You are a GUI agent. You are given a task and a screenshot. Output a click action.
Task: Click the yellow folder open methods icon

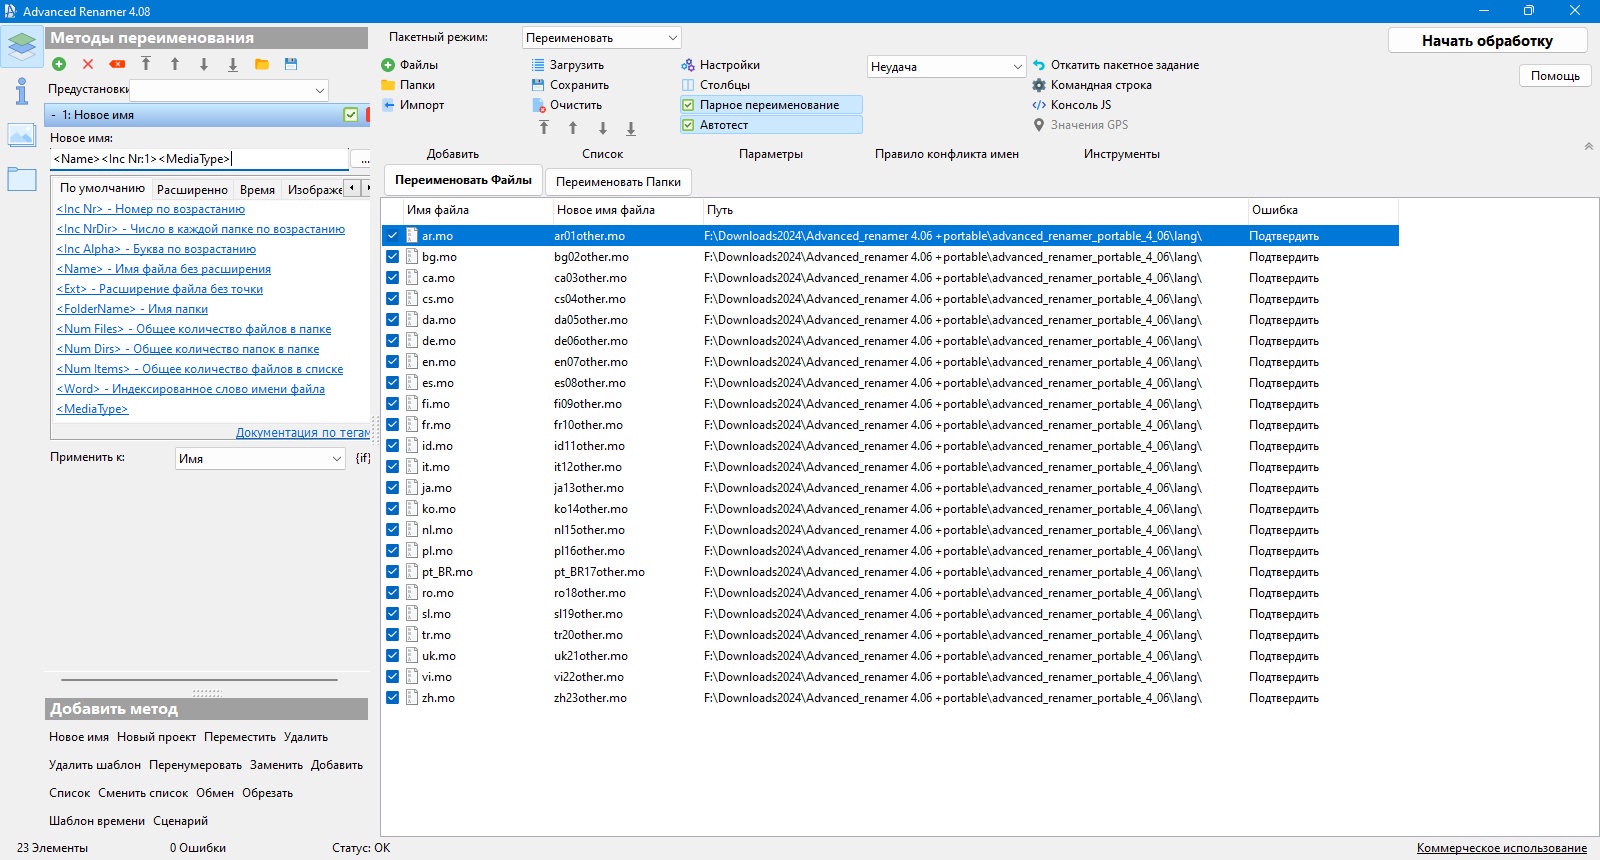pos(262,64)
